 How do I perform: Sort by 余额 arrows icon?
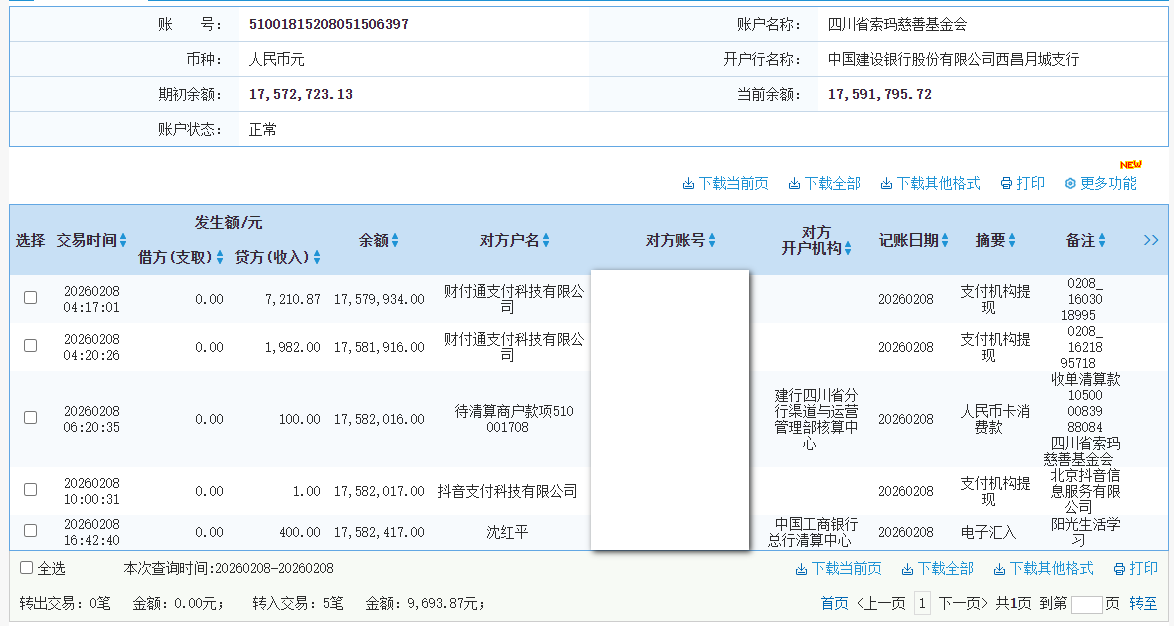[395, 241]
